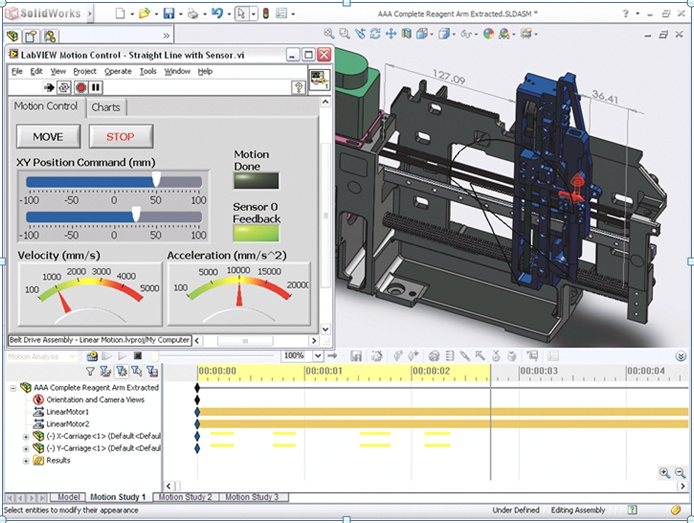Viewport: 694px width, 523px height.
Task: Click the LabVIEW Pause icon
Action: coord(96,88)
